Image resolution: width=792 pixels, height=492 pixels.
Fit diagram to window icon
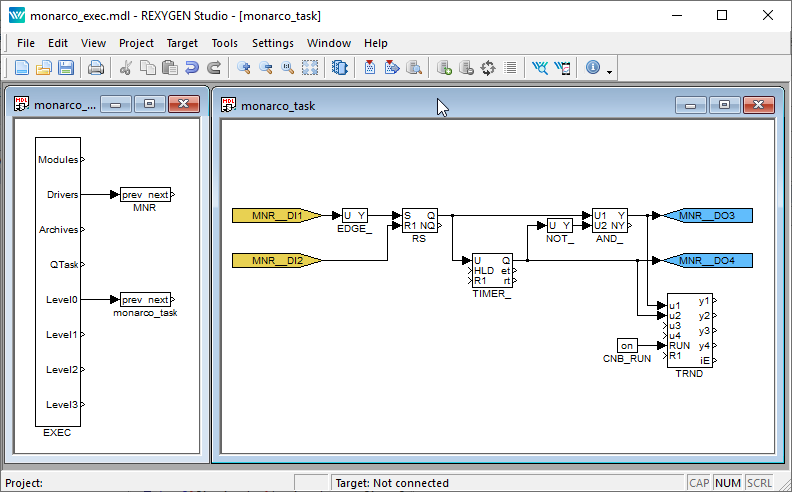pyautogui.click(x=310, y=68)
